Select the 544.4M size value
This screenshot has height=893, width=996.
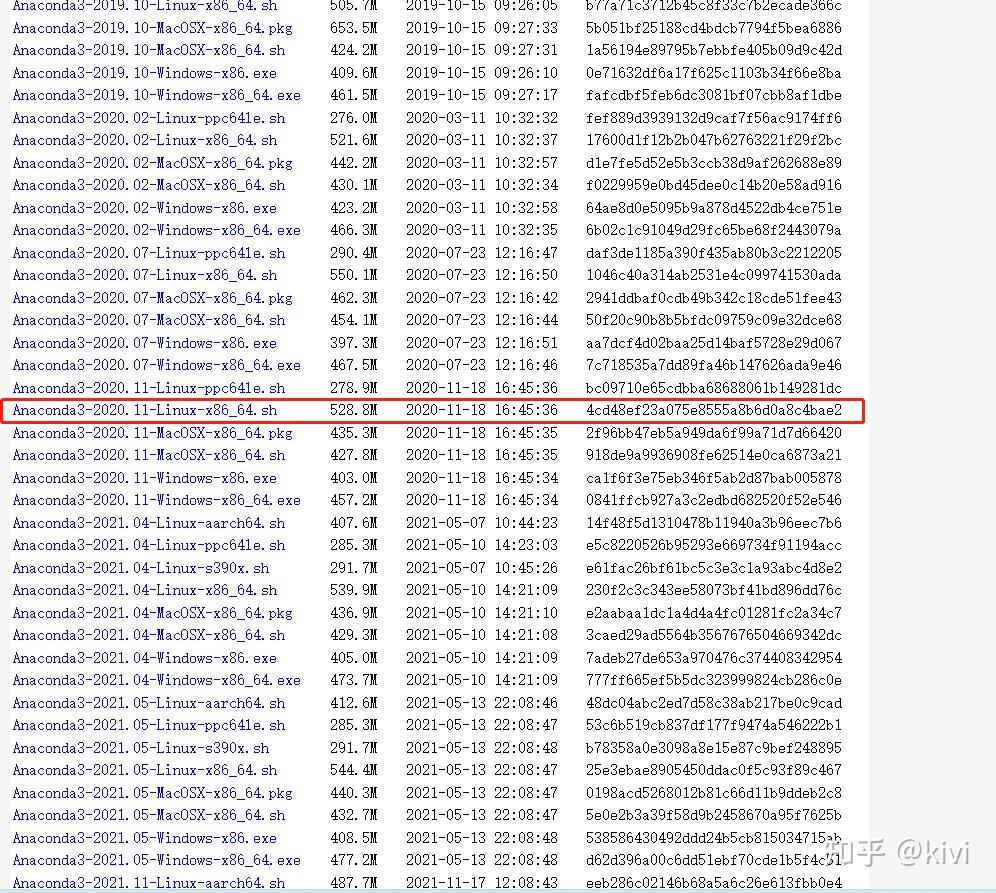(x=354, y=771)
